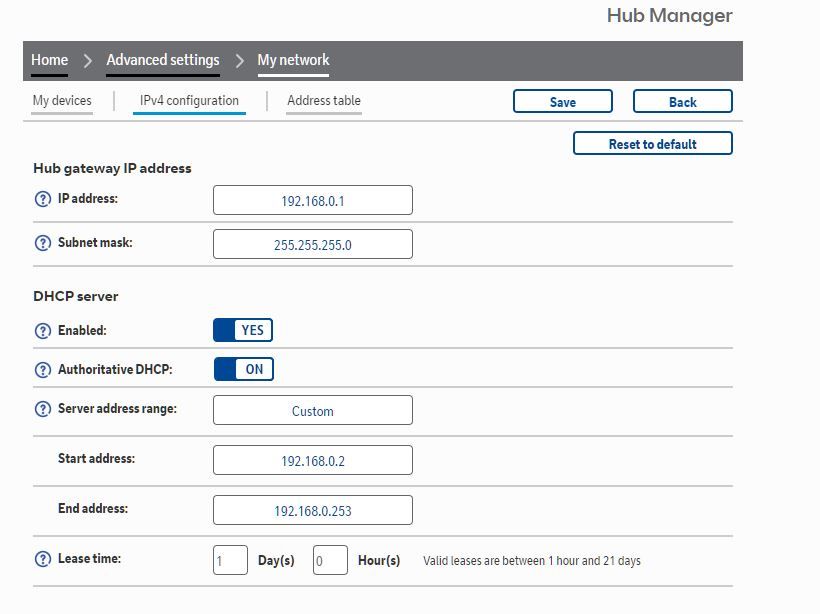Click the hub IP address field

pyautogui.click(x=312, y=201)
